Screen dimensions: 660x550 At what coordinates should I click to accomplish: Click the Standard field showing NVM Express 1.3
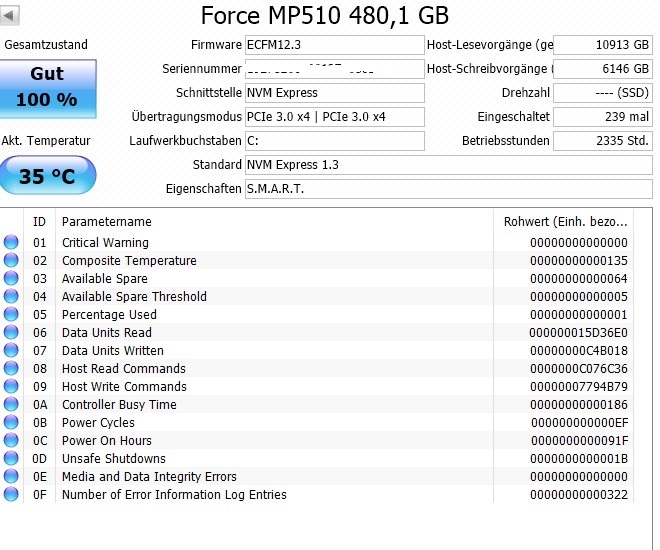click(x=449, y=165)
